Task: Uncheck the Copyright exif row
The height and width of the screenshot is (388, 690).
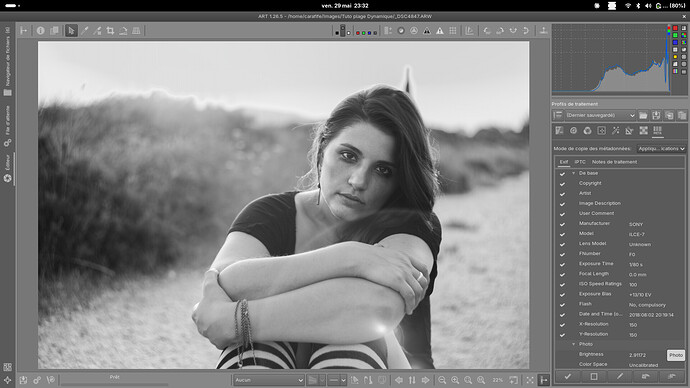Action: tap(562, 183)
